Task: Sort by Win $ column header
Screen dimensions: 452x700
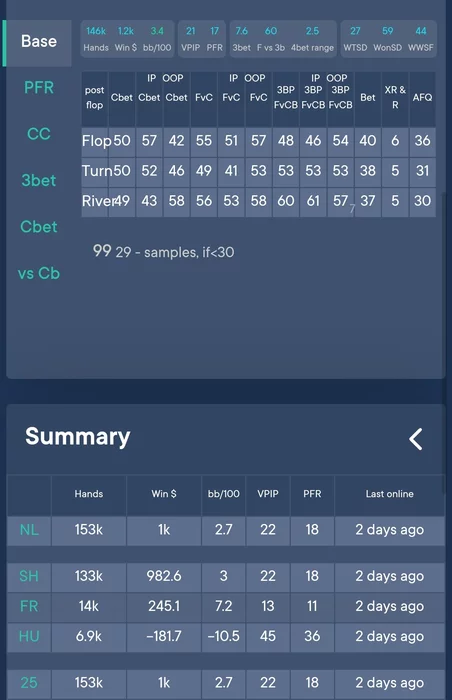Action: [164, 494]
